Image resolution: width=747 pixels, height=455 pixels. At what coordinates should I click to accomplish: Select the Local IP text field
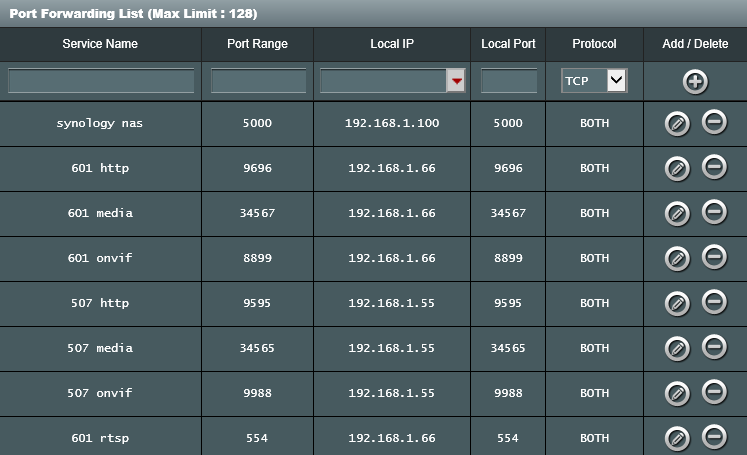pyautogui.click(x=384, y=81)
